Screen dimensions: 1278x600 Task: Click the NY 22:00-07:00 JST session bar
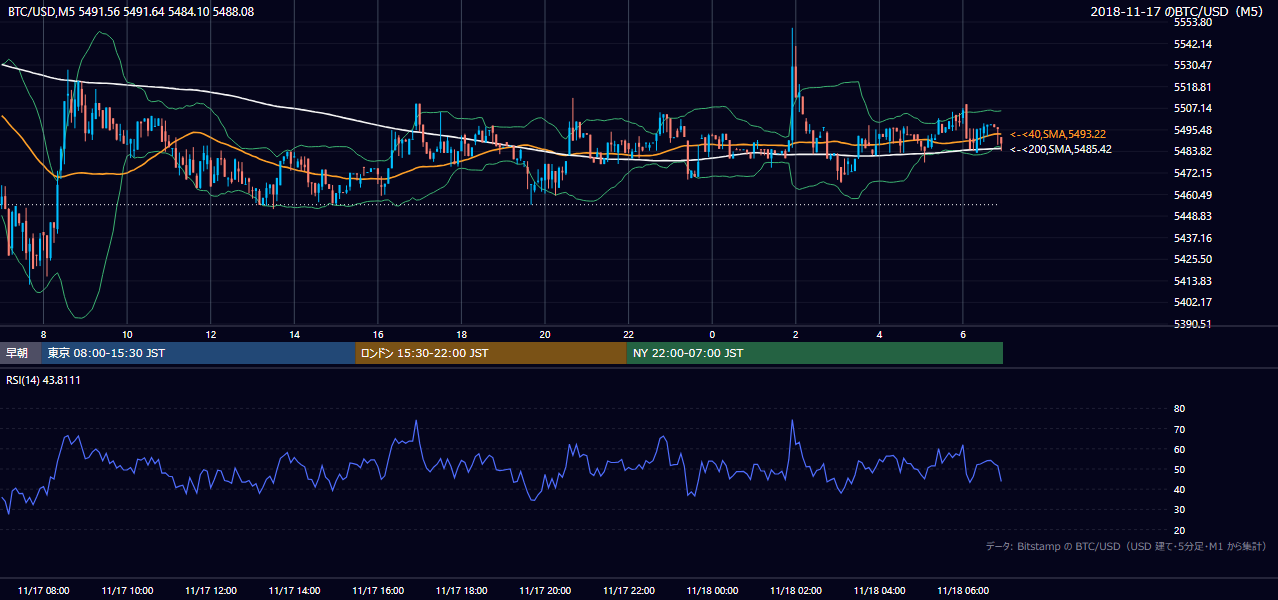pos(815,353)
